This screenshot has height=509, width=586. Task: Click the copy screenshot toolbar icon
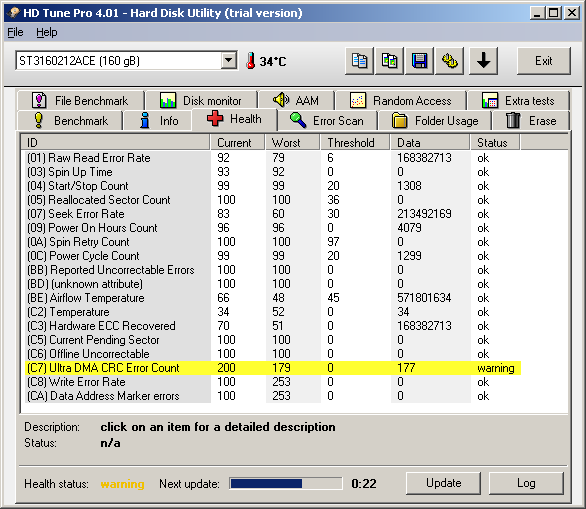click(389, 61)
